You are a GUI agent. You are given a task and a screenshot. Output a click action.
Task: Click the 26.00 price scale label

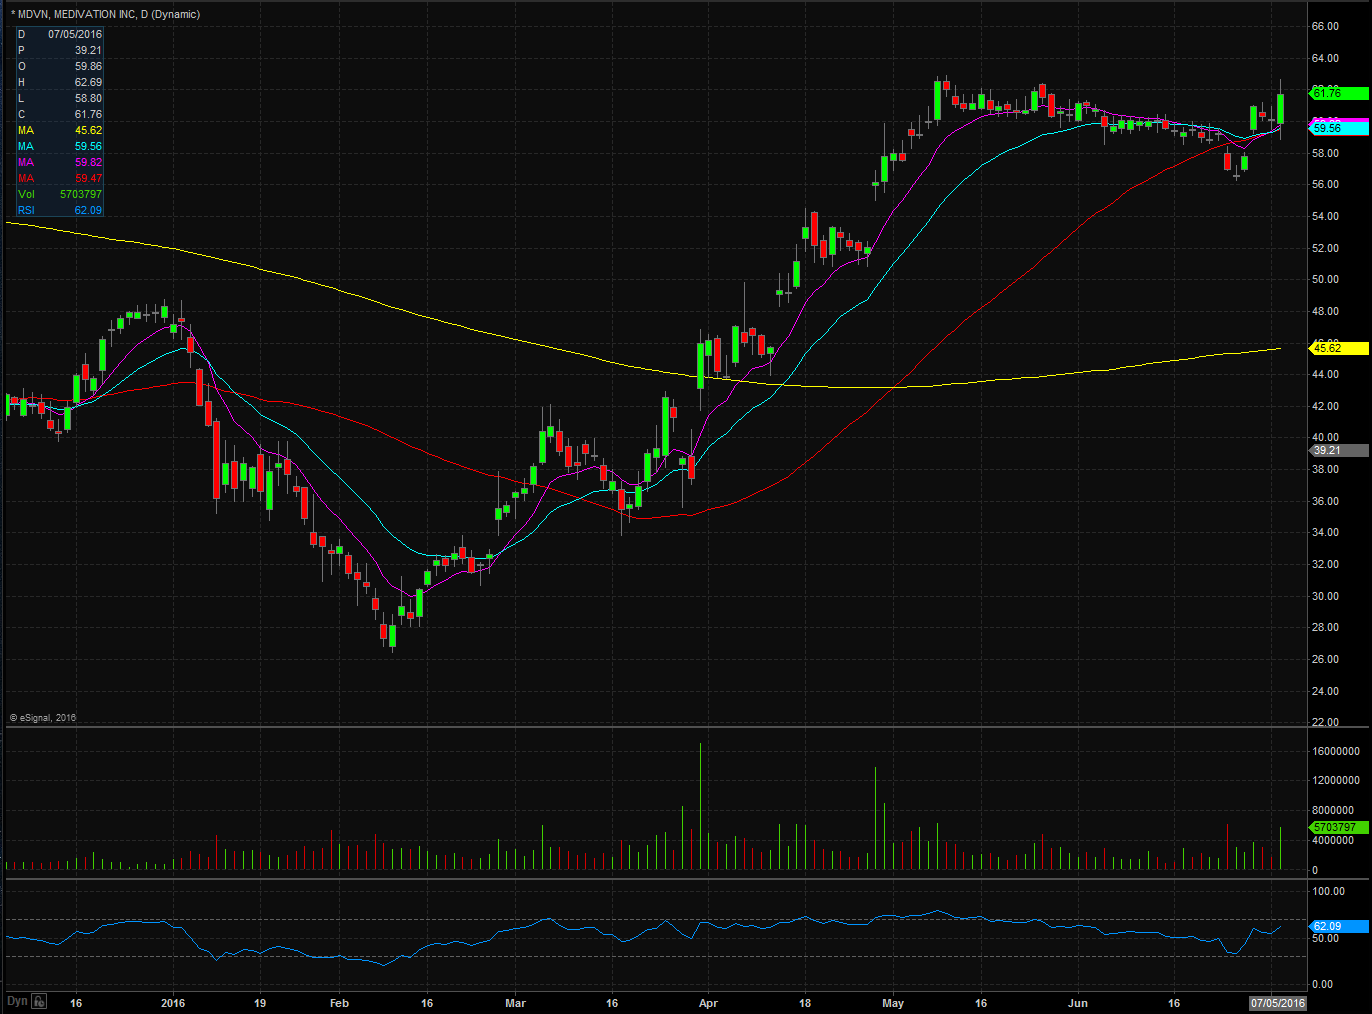[x=1325, y=659]
